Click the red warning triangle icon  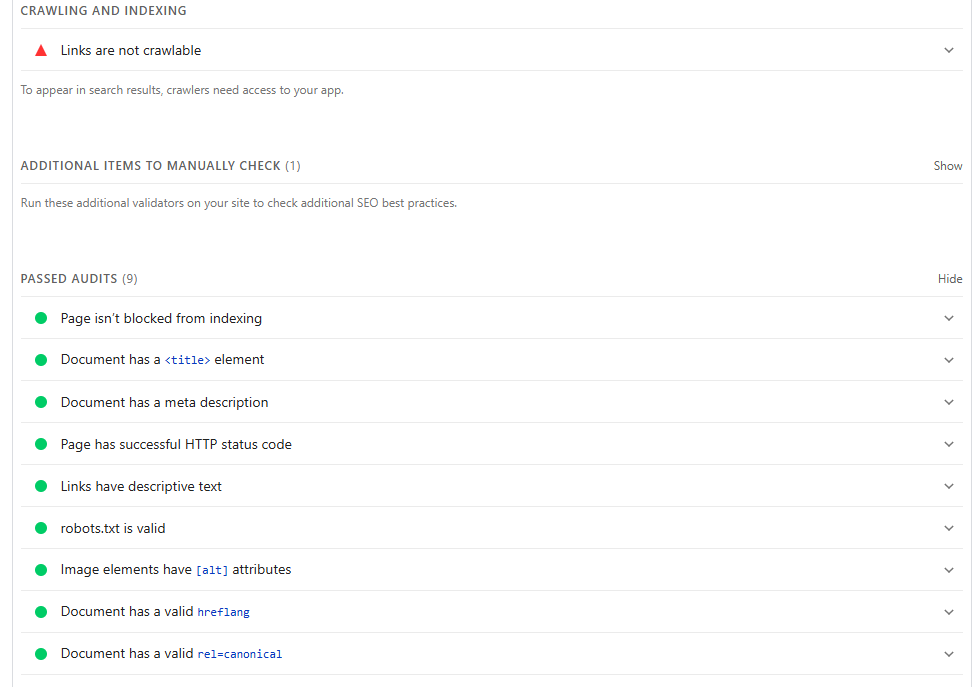(40, 49)
